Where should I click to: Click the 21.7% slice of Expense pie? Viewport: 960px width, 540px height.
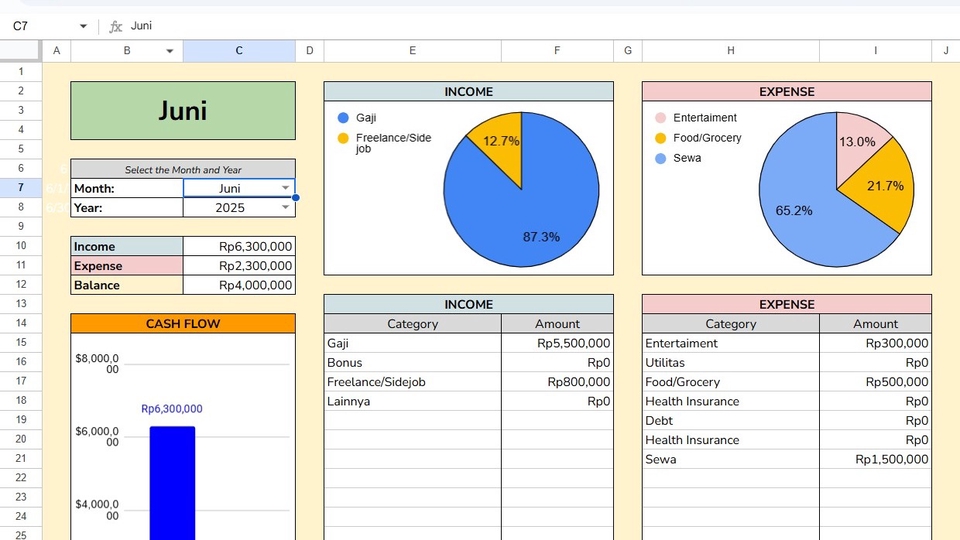click(x=882, y=187)
